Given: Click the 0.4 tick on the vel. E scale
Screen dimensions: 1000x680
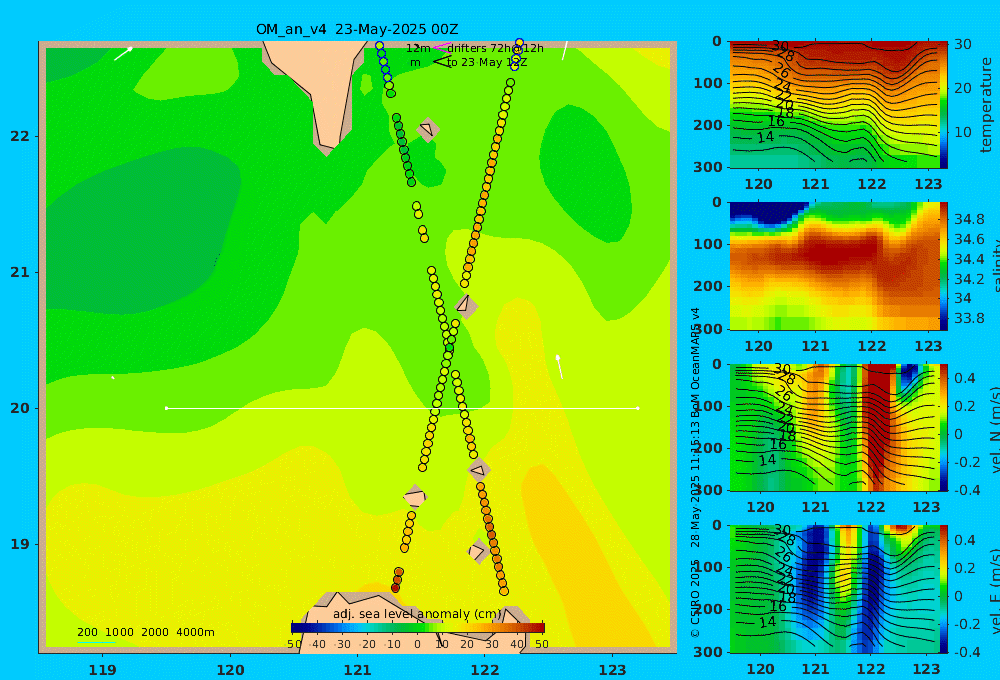Looking at the screenshot, I should pyautogui.click(x=965, y=540).
